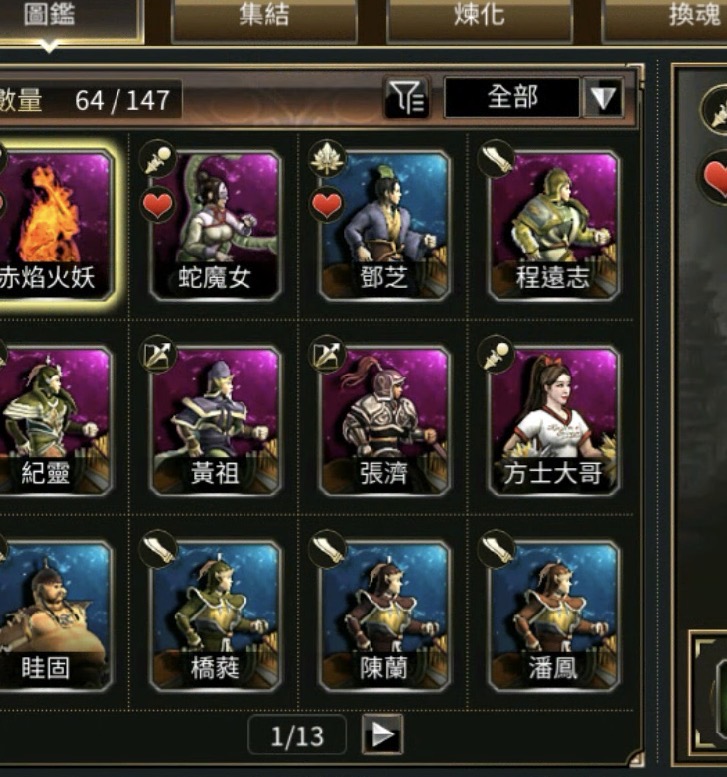Screen dimensions: 727x777
Task: Toggle the heart favorite on 鄧芝
Action: click(x=327, y=205)
